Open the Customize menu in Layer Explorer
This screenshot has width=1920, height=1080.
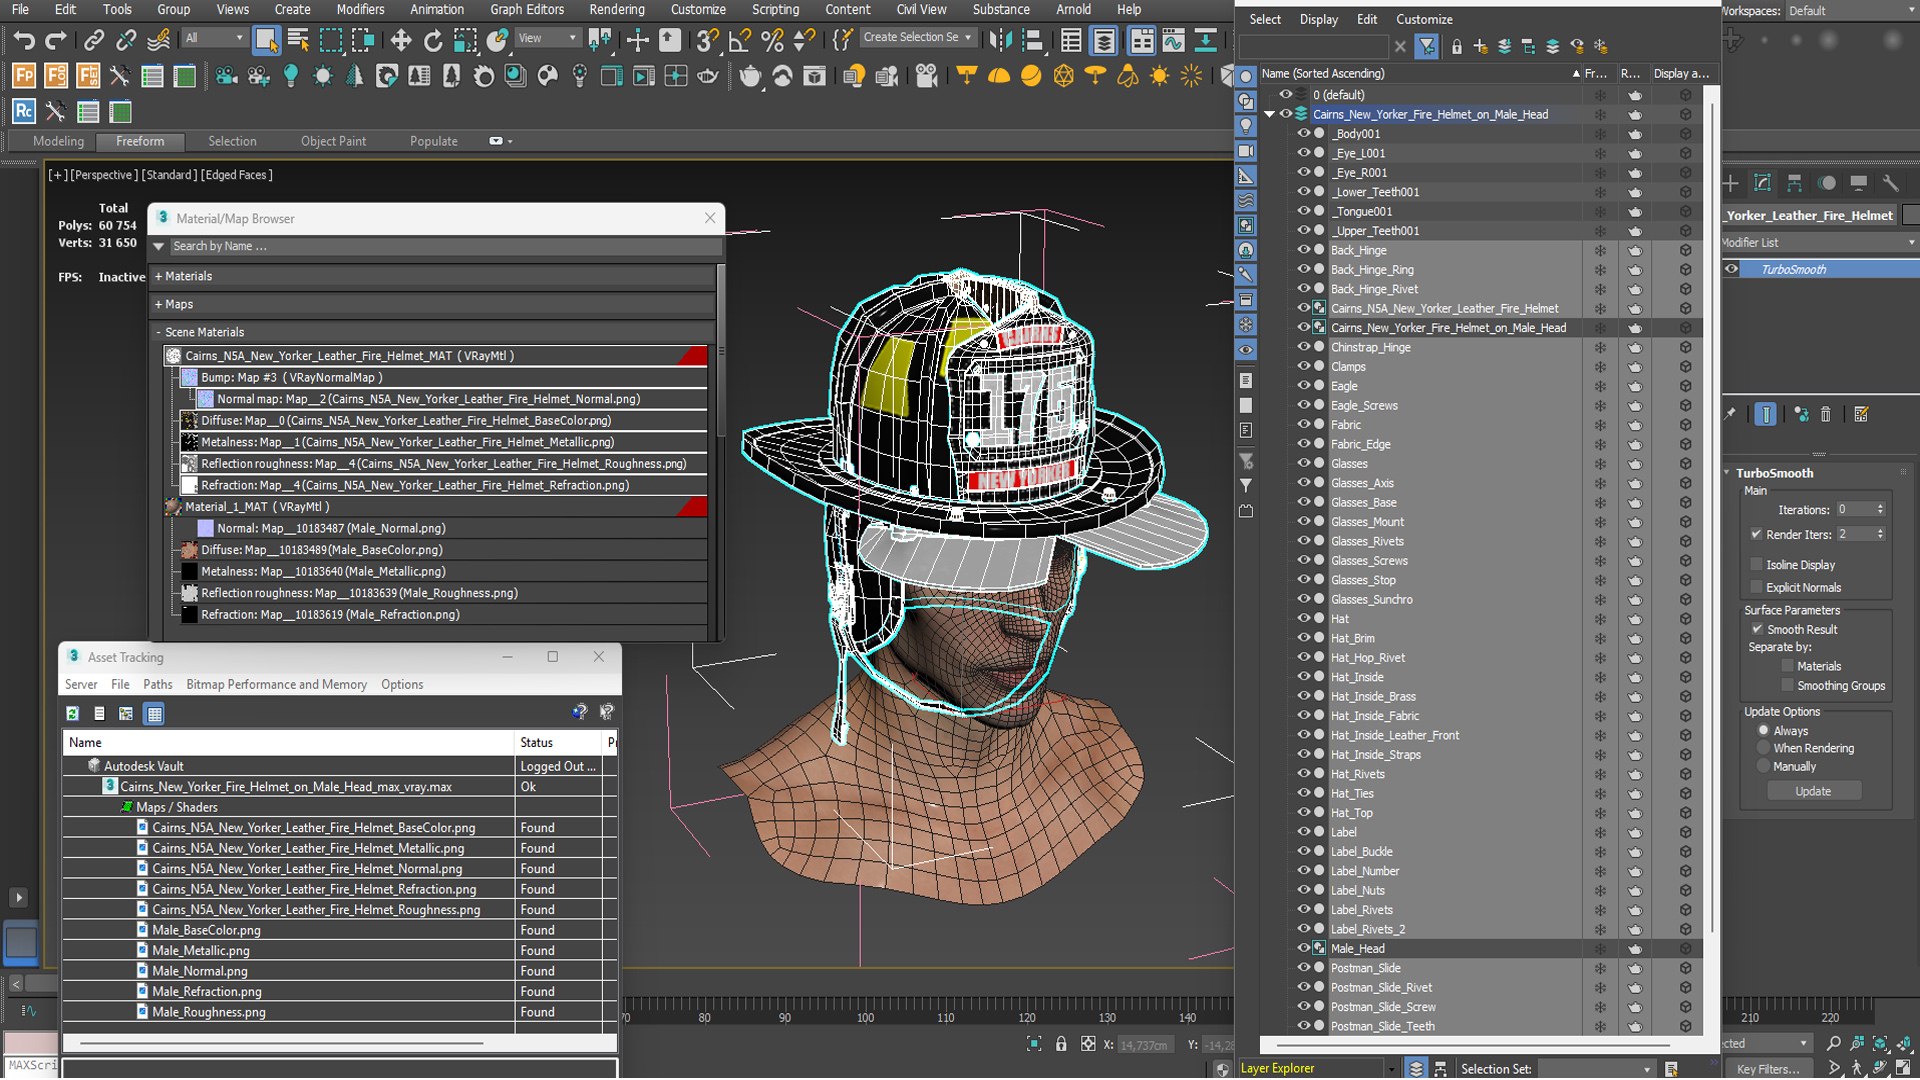[1424, 19]
